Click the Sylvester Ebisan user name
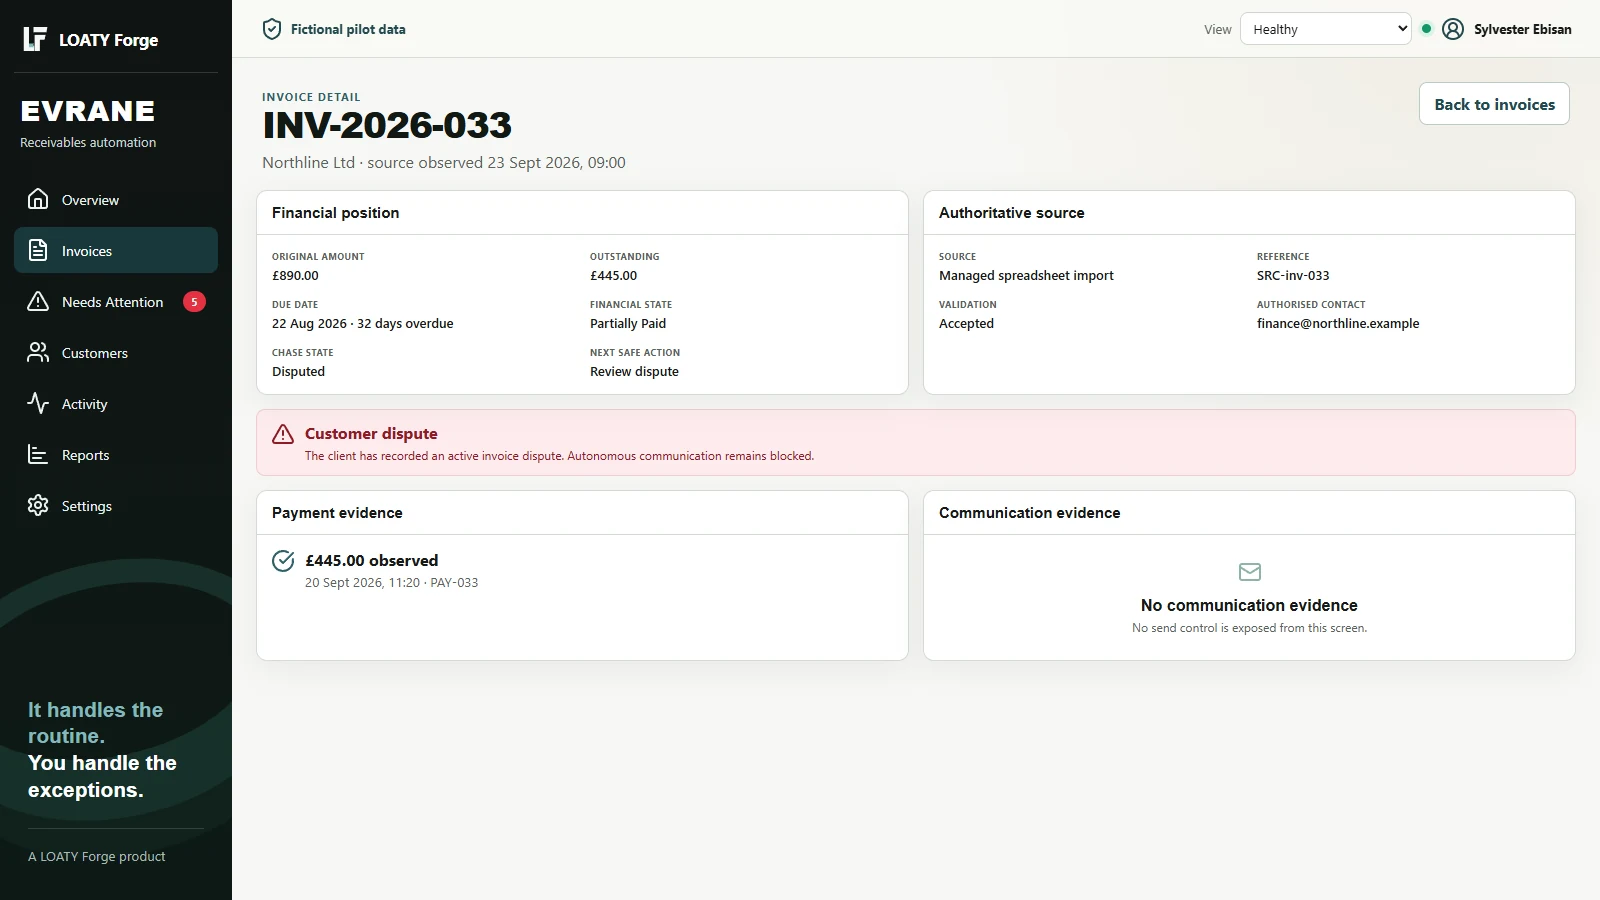The width and height of the screenshot is (1600, 900). click(1522, 29)
